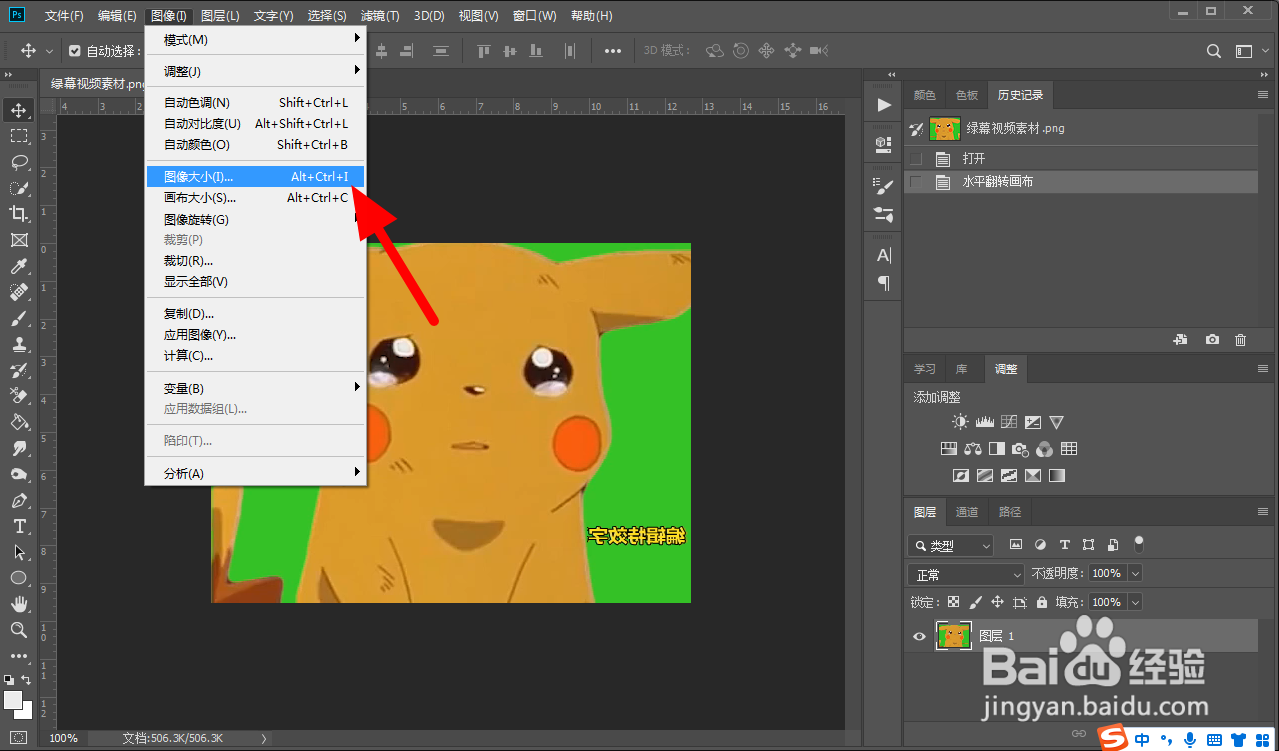1279x751 pixels.
Task: Expand the 分析(A) submenu
Action: [x=255, y=473]
